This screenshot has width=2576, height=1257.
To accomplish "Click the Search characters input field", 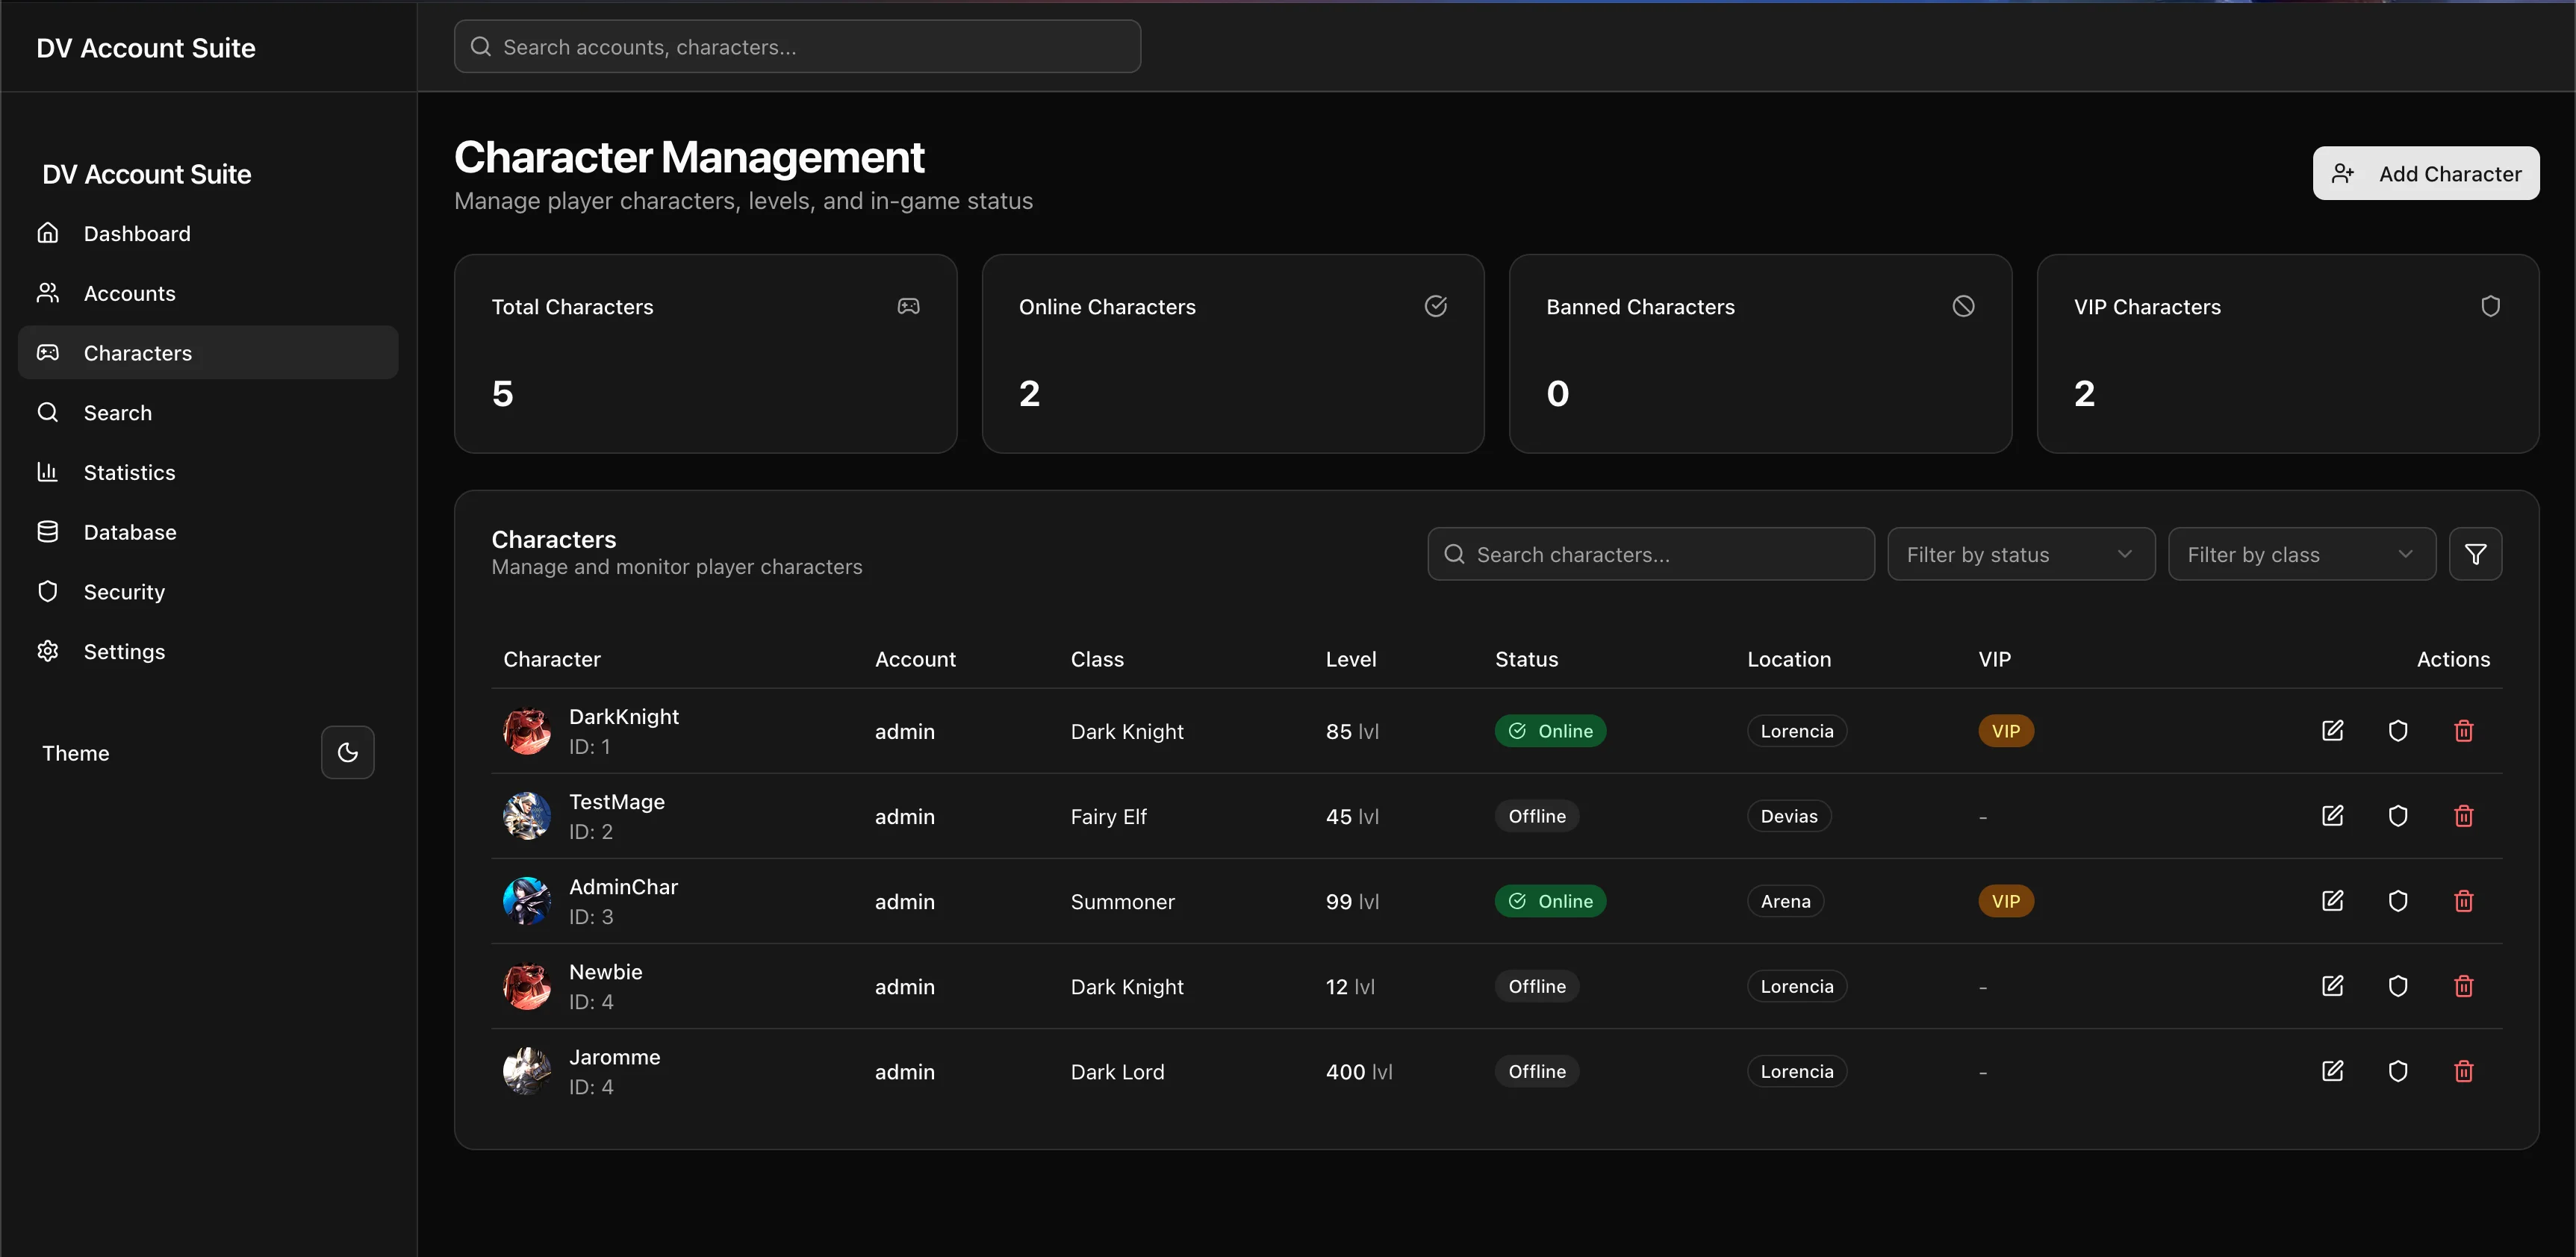I will point(1650,554).
